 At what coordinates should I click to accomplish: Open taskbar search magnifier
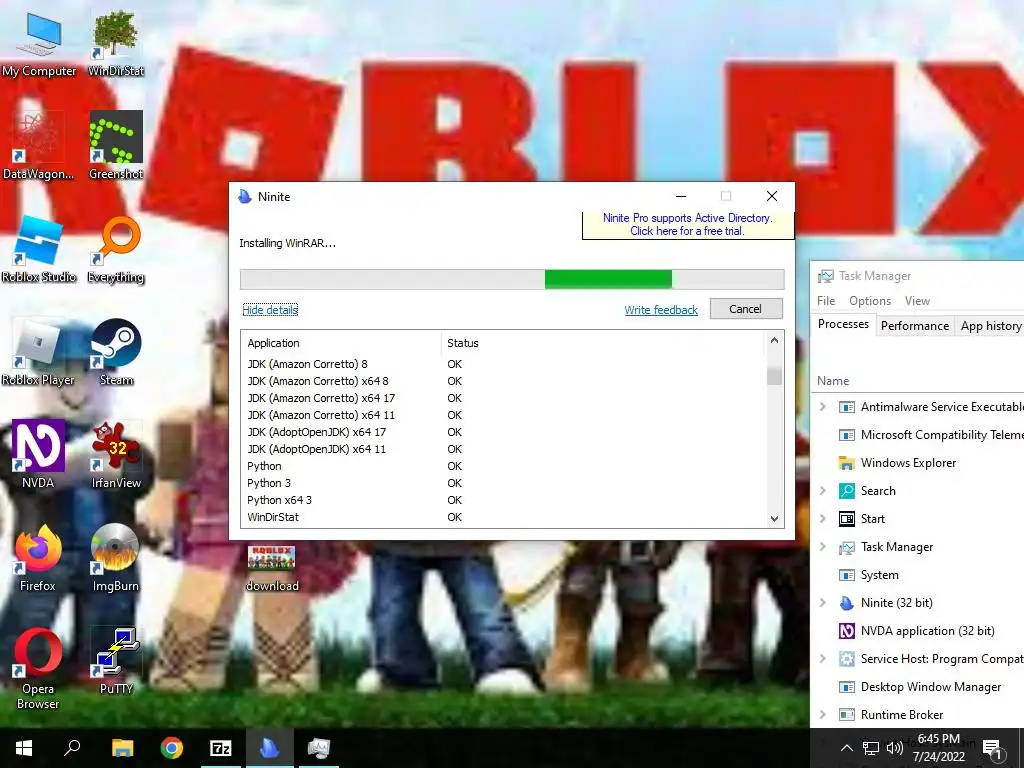[x=72, y=748]
